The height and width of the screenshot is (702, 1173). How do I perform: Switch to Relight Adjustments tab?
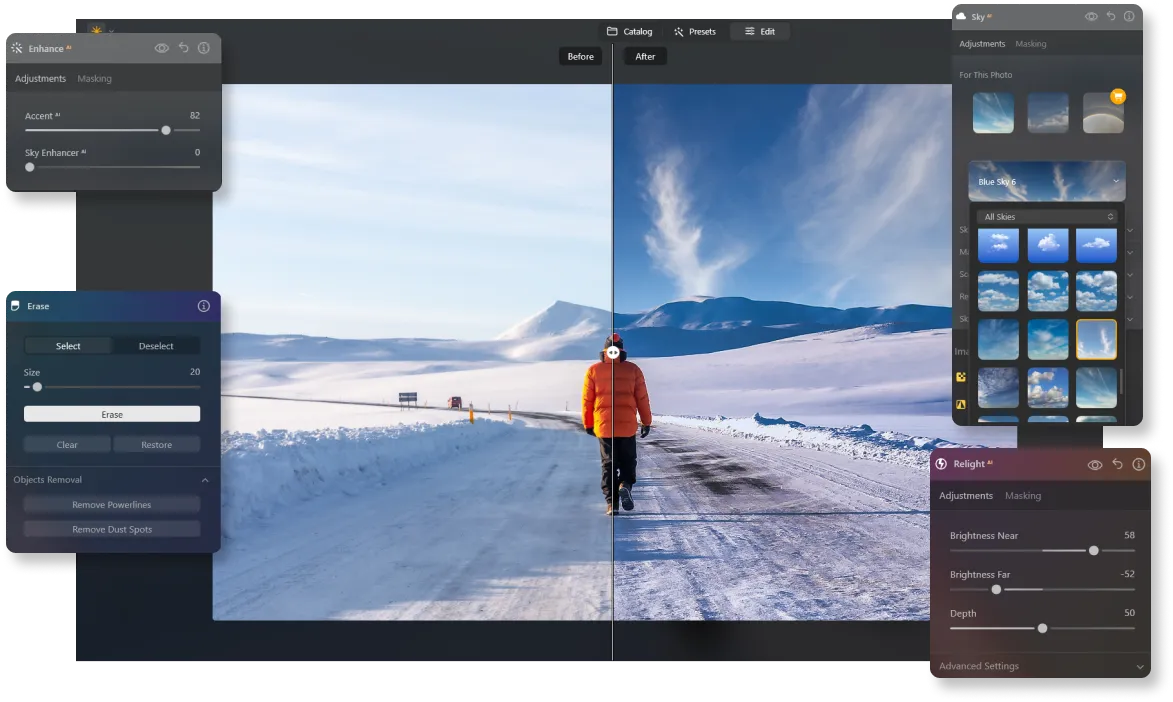coord(966,495)
